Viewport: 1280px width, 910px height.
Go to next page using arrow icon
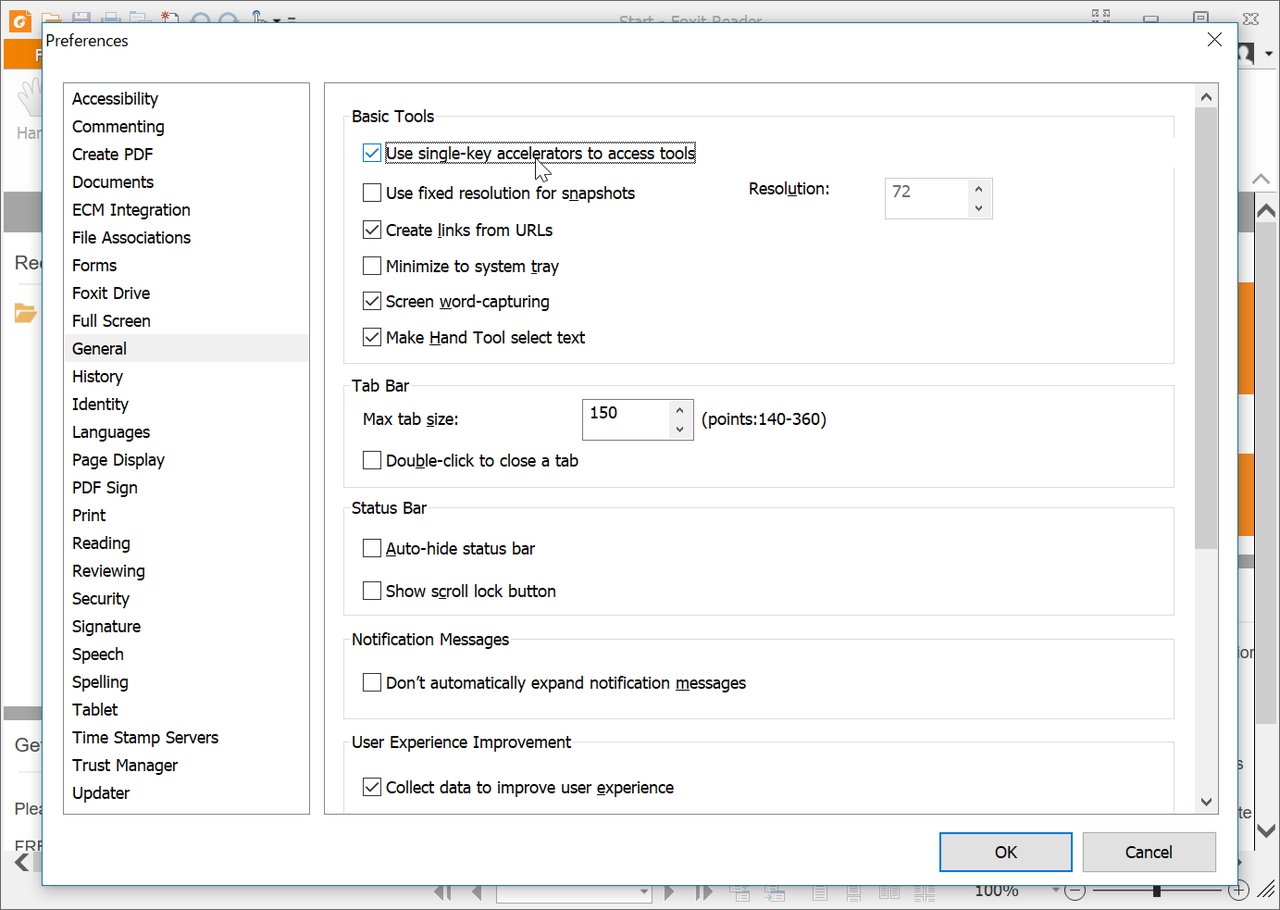[669, 891]
